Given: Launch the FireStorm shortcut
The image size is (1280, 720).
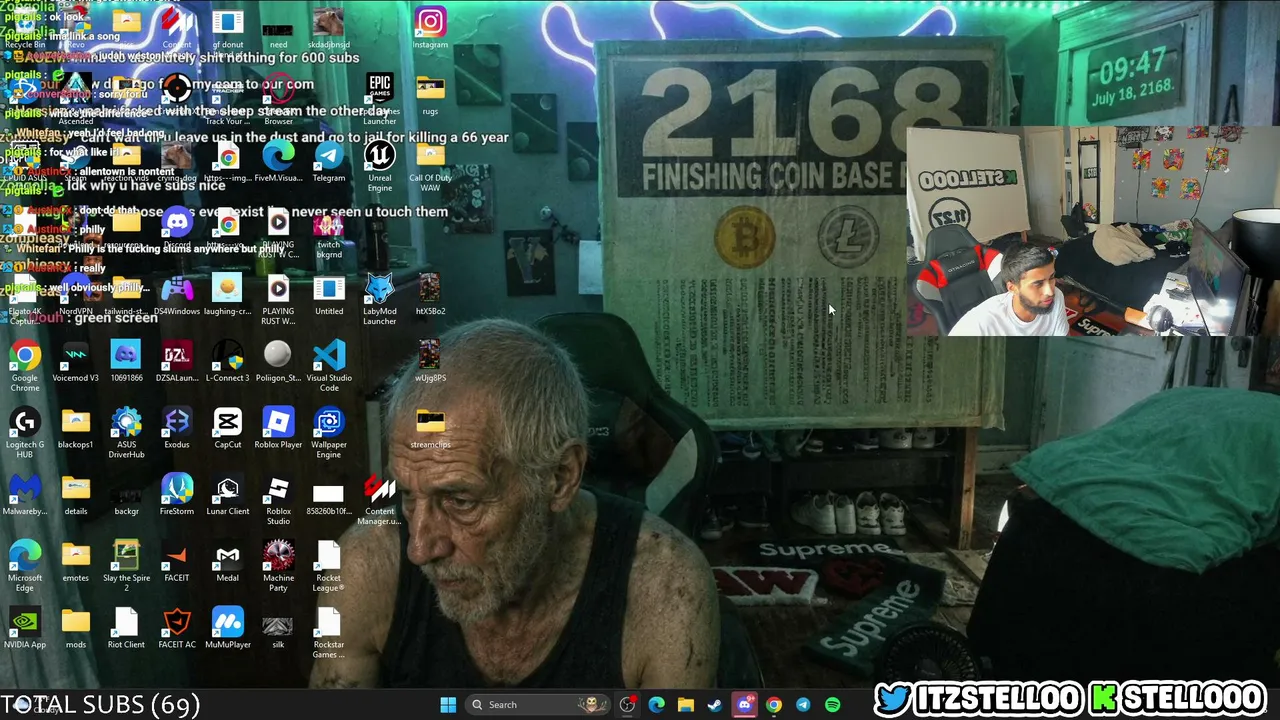Looking at the screenshot, I should (177, 496).
